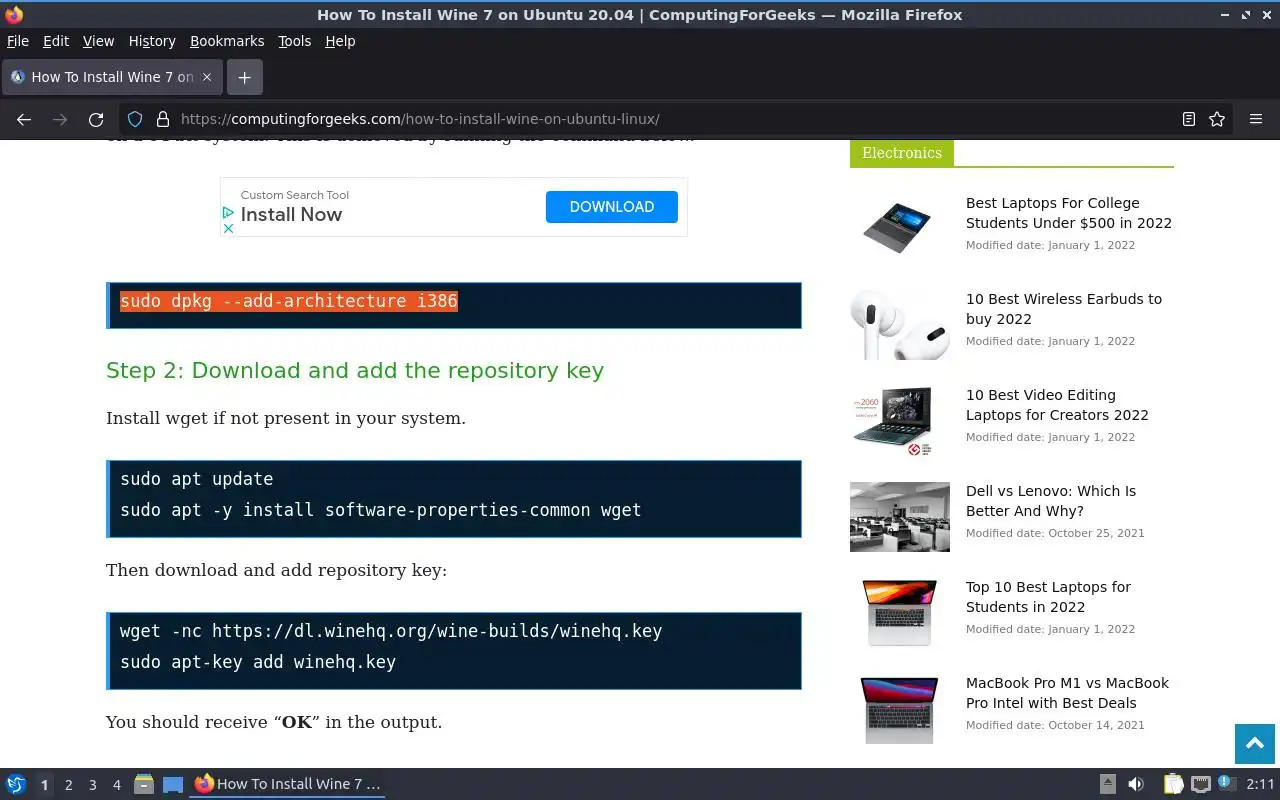Toggle reader view for this page
This screenshot has width=1280, height=800.
(1189, 119)
